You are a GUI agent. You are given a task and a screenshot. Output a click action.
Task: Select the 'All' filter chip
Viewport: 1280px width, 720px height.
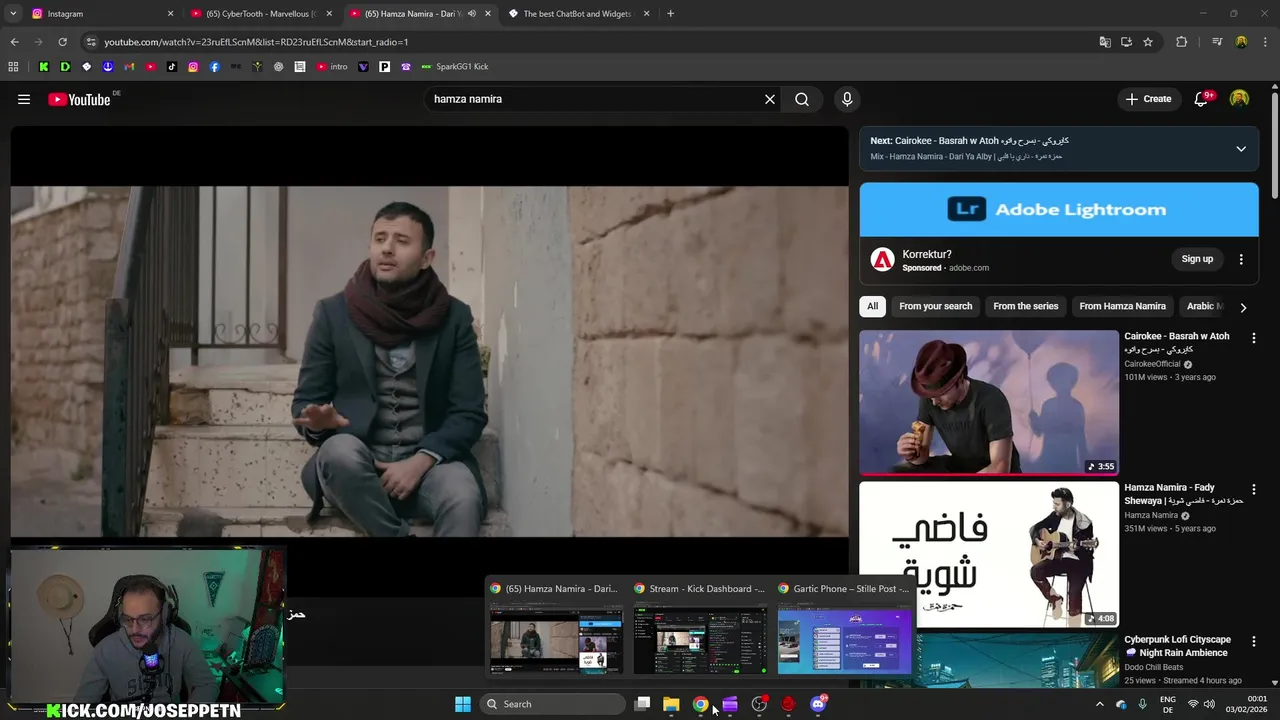point(872,306)
